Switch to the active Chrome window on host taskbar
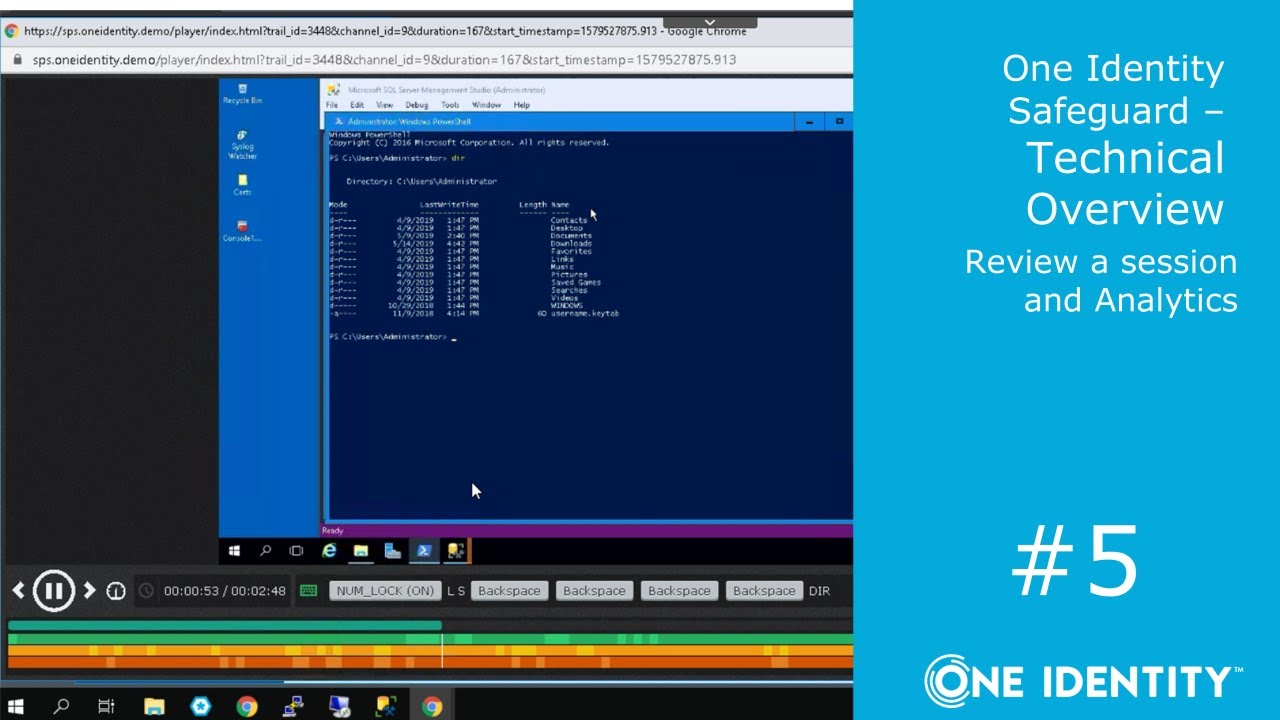This screenshot has height=720, width=1280. click(431, 707)
